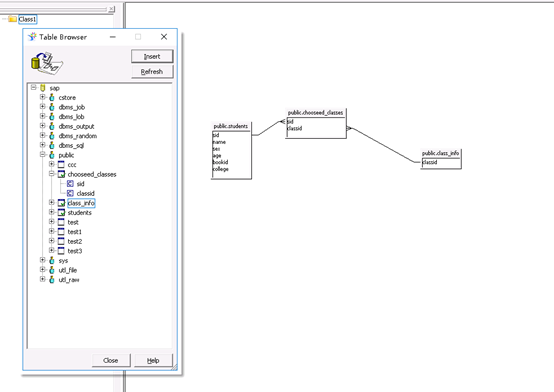
Task: Select the ccc table icon
Action: pos(61,164)
